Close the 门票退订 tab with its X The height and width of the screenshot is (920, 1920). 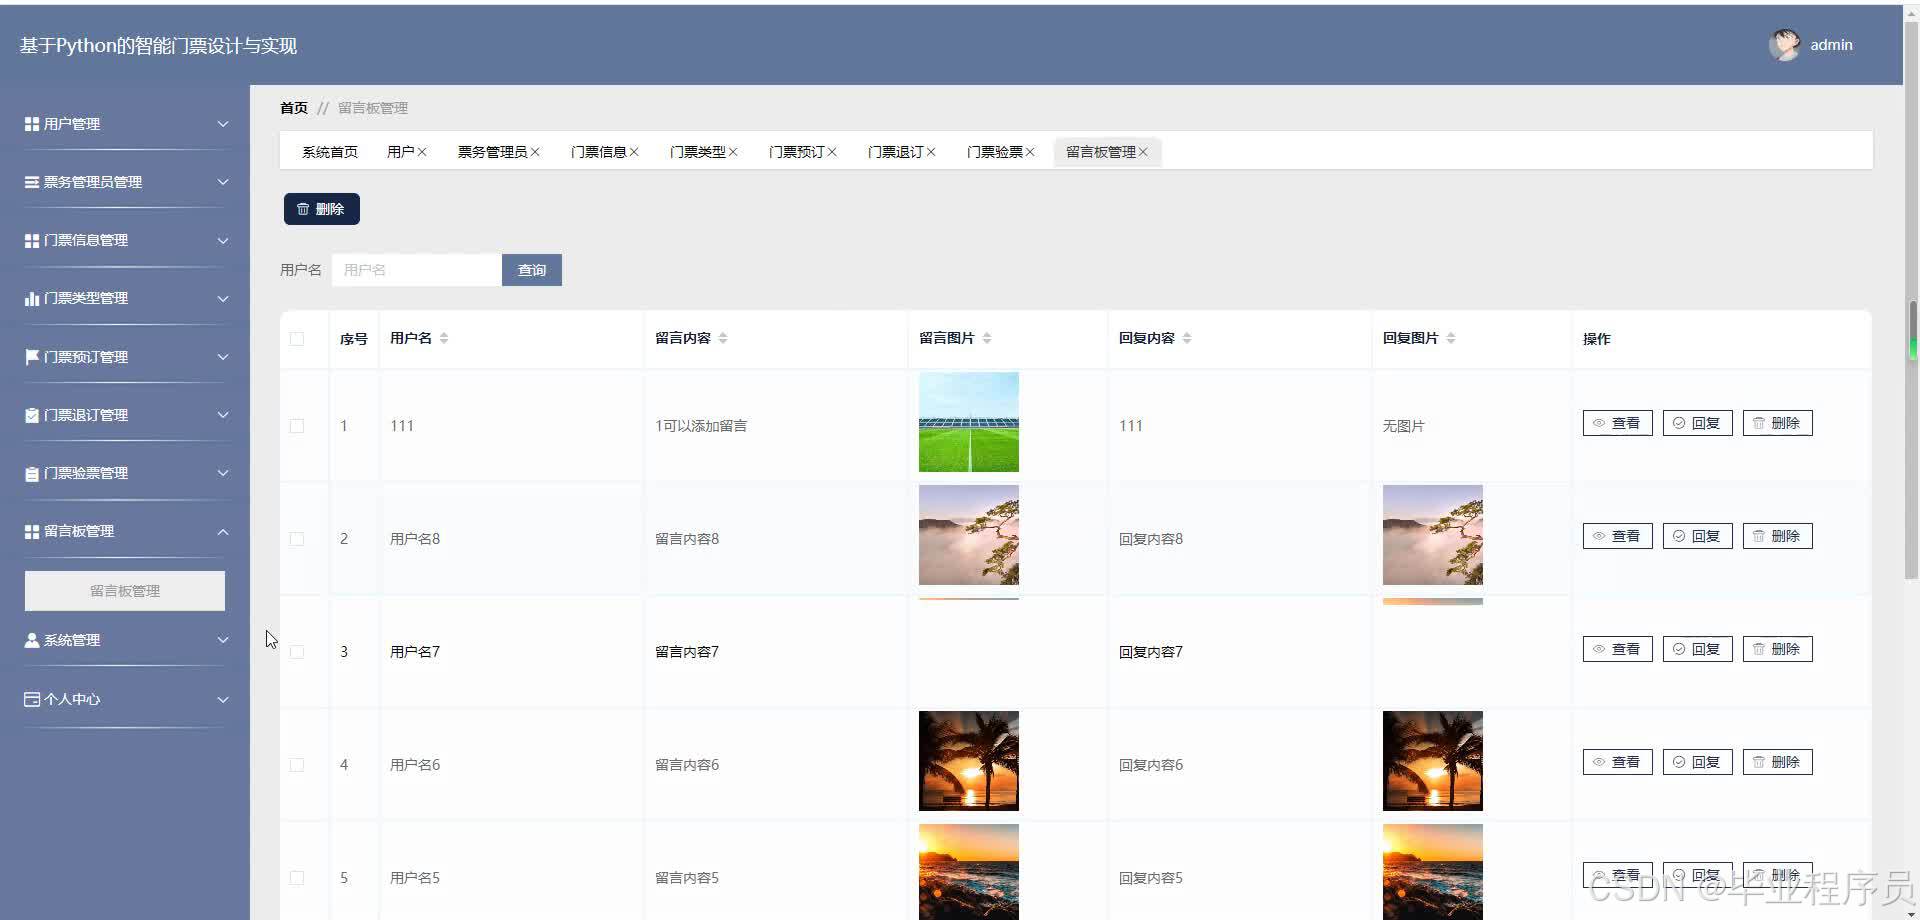tap(931, 152)
